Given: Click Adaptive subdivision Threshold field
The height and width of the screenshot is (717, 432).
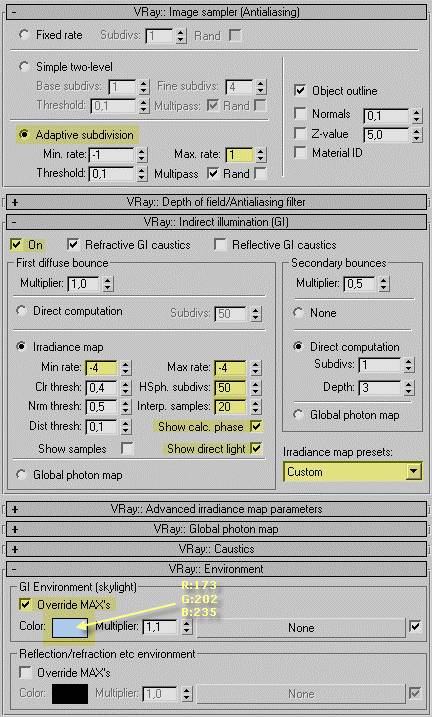Looking at the screenshot, I should [112, 174].
